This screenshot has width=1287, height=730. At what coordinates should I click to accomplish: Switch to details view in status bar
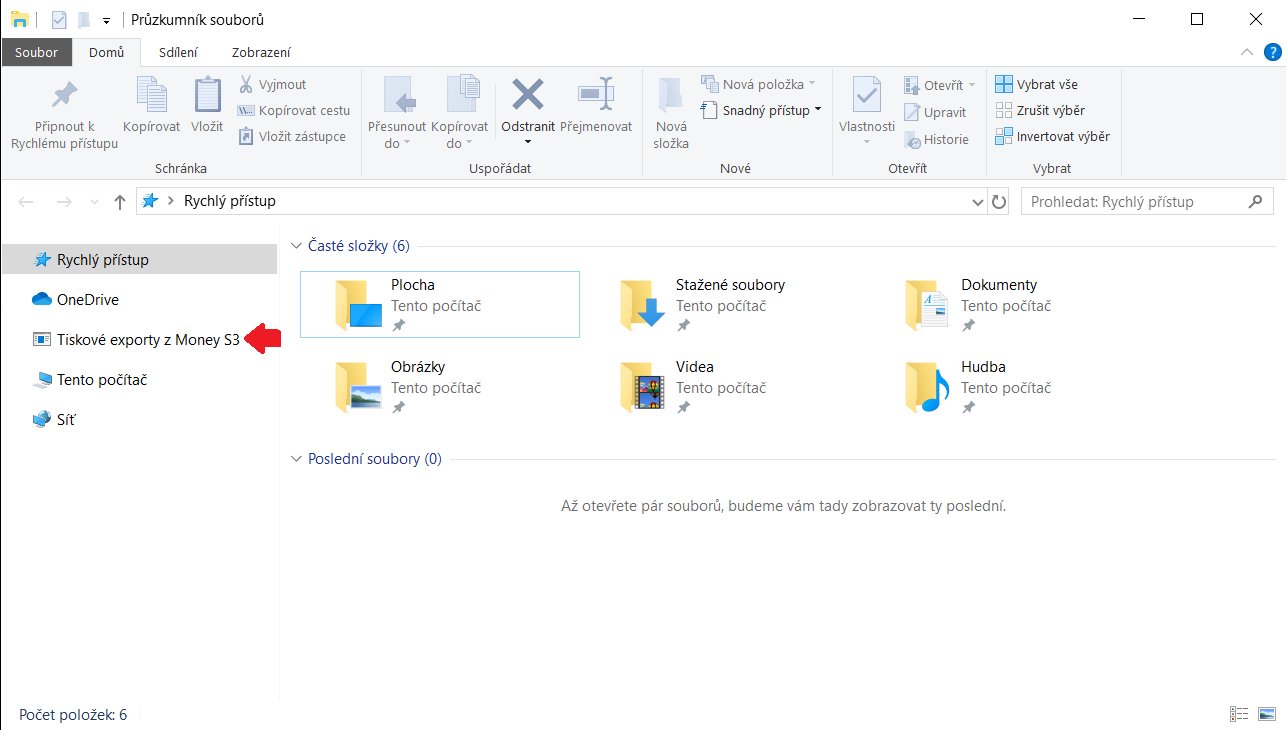click(1240, 714)
